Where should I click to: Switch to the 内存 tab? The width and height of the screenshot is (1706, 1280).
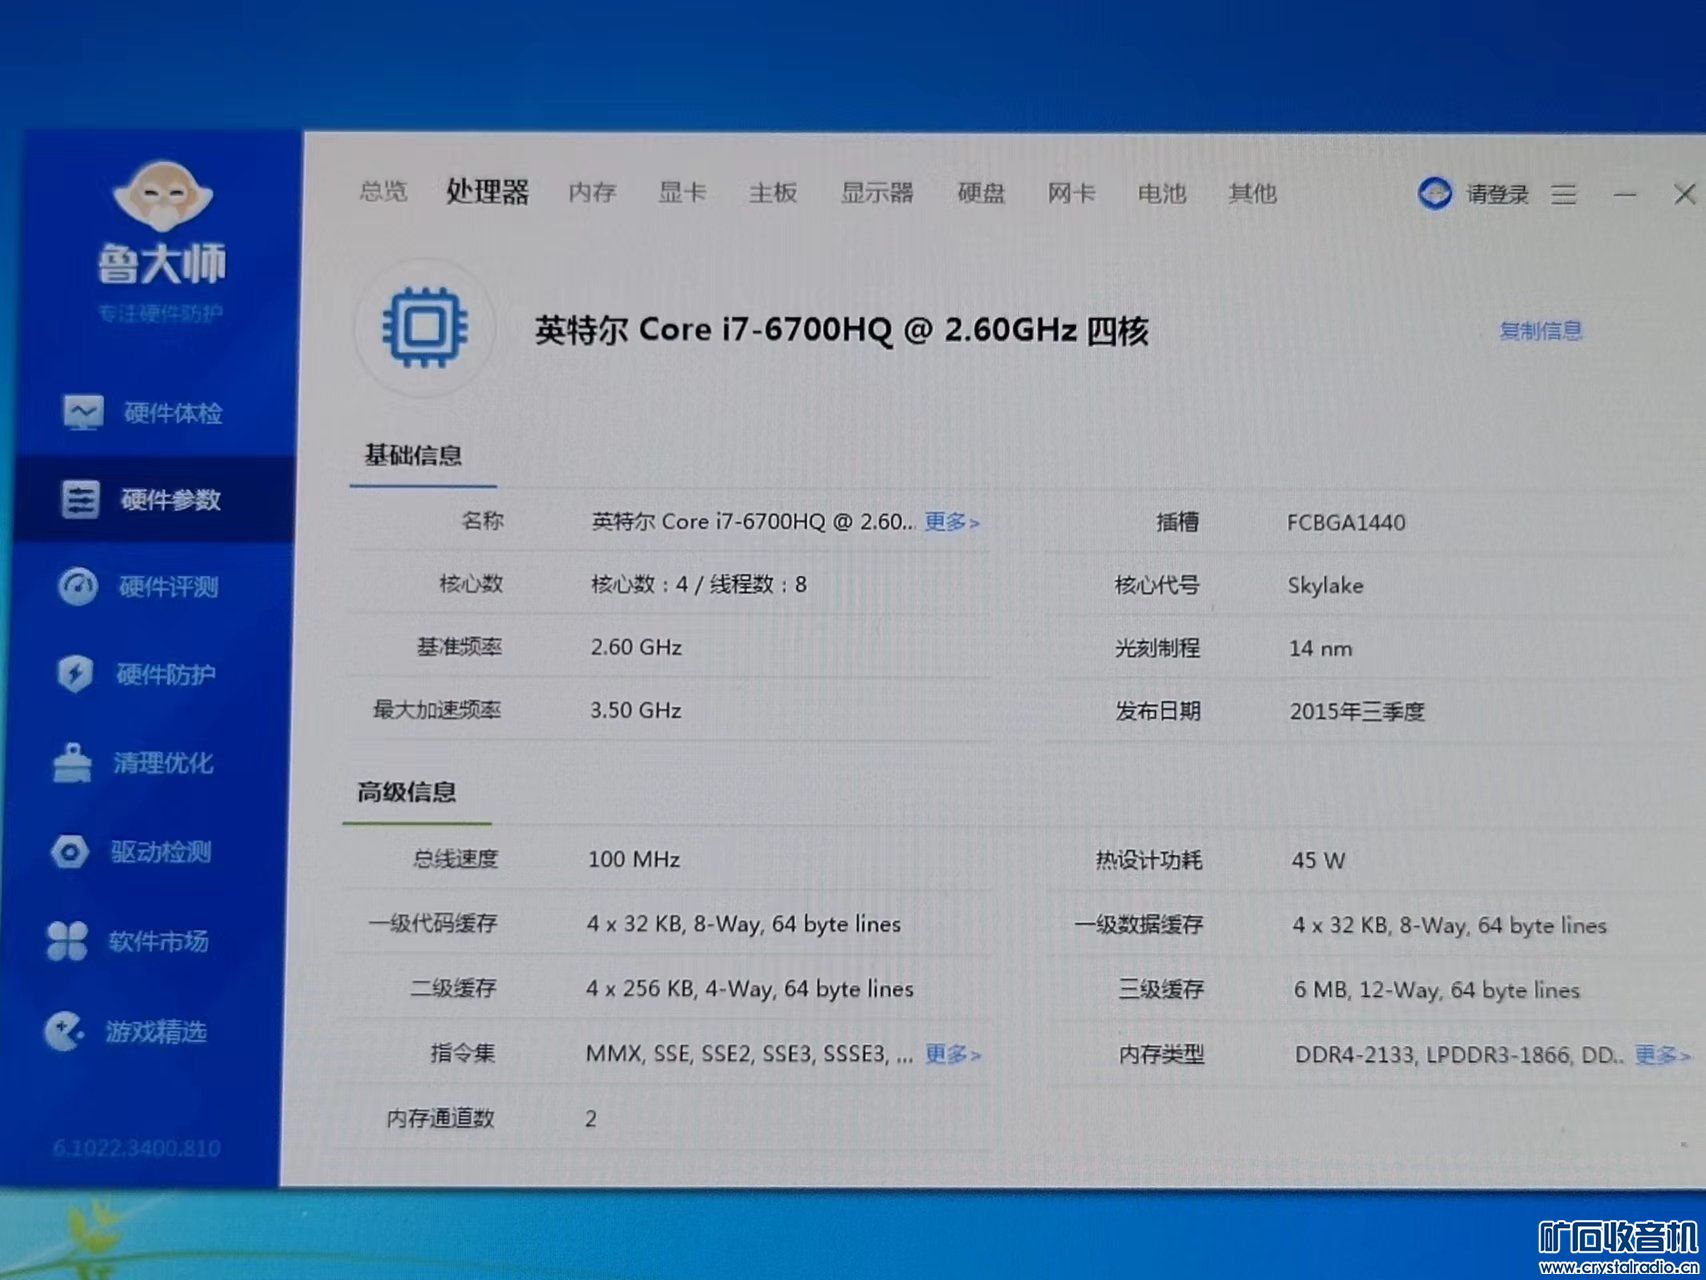592,191
